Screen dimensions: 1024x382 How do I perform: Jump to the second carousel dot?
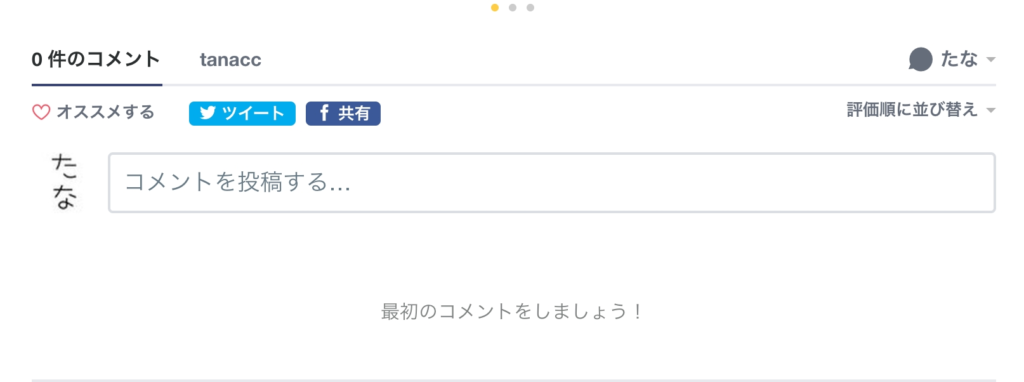[x=513, y=8]
